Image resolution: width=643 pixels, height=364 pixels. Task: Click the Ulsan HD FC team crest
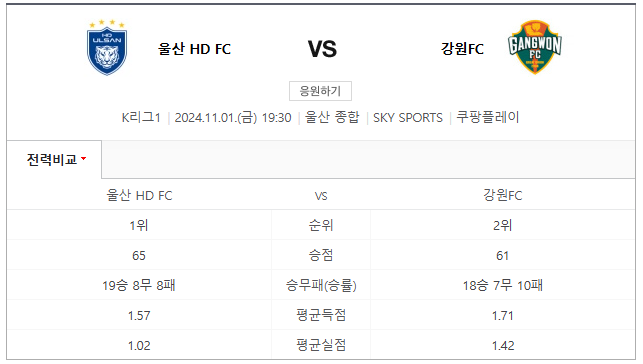point(107,48)
